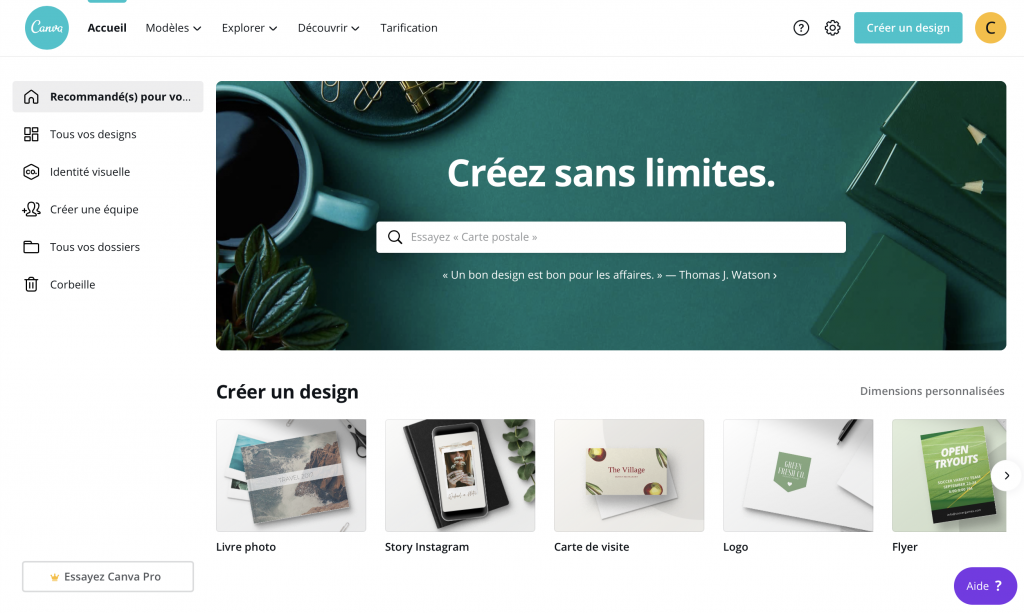Go to the Accueil tab
1024x613 pixels.
(107, 28)
